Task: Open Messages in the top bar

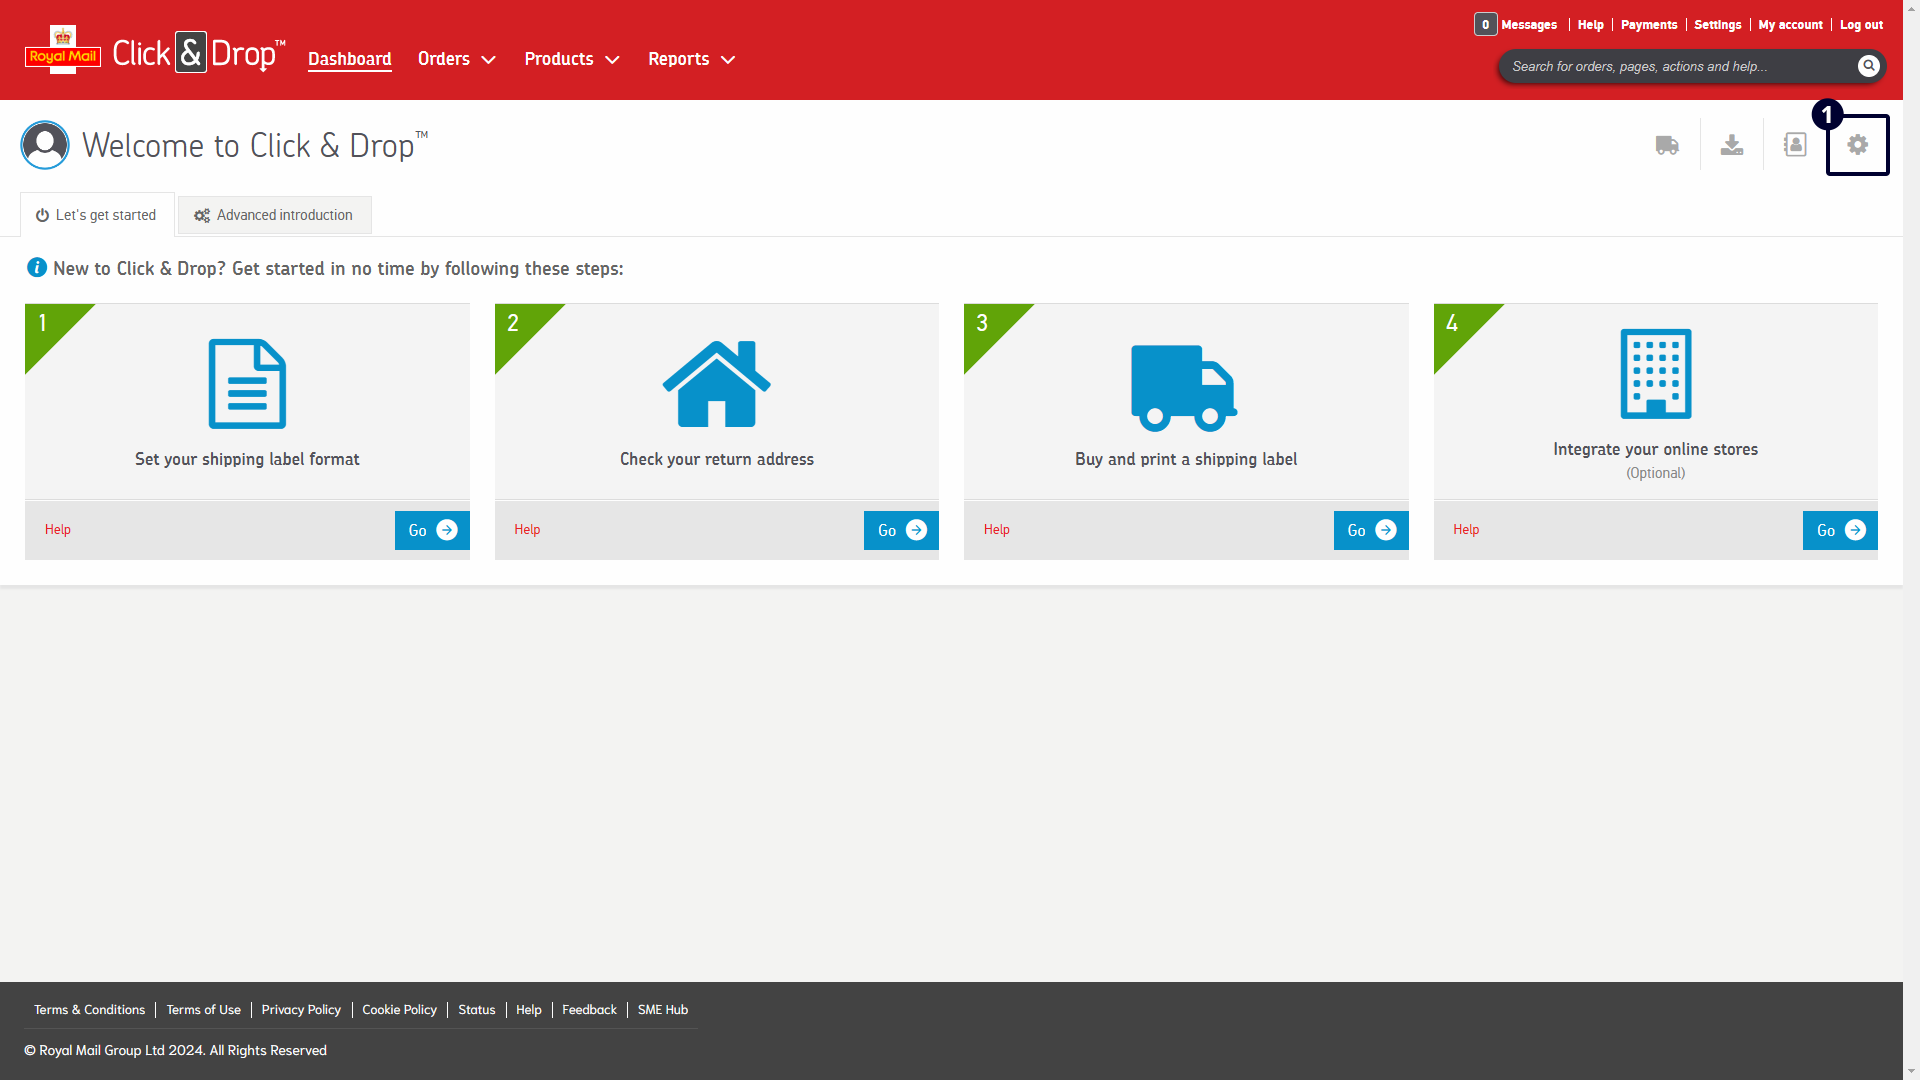Action: pyautogui.click(x=1528, y=25)
